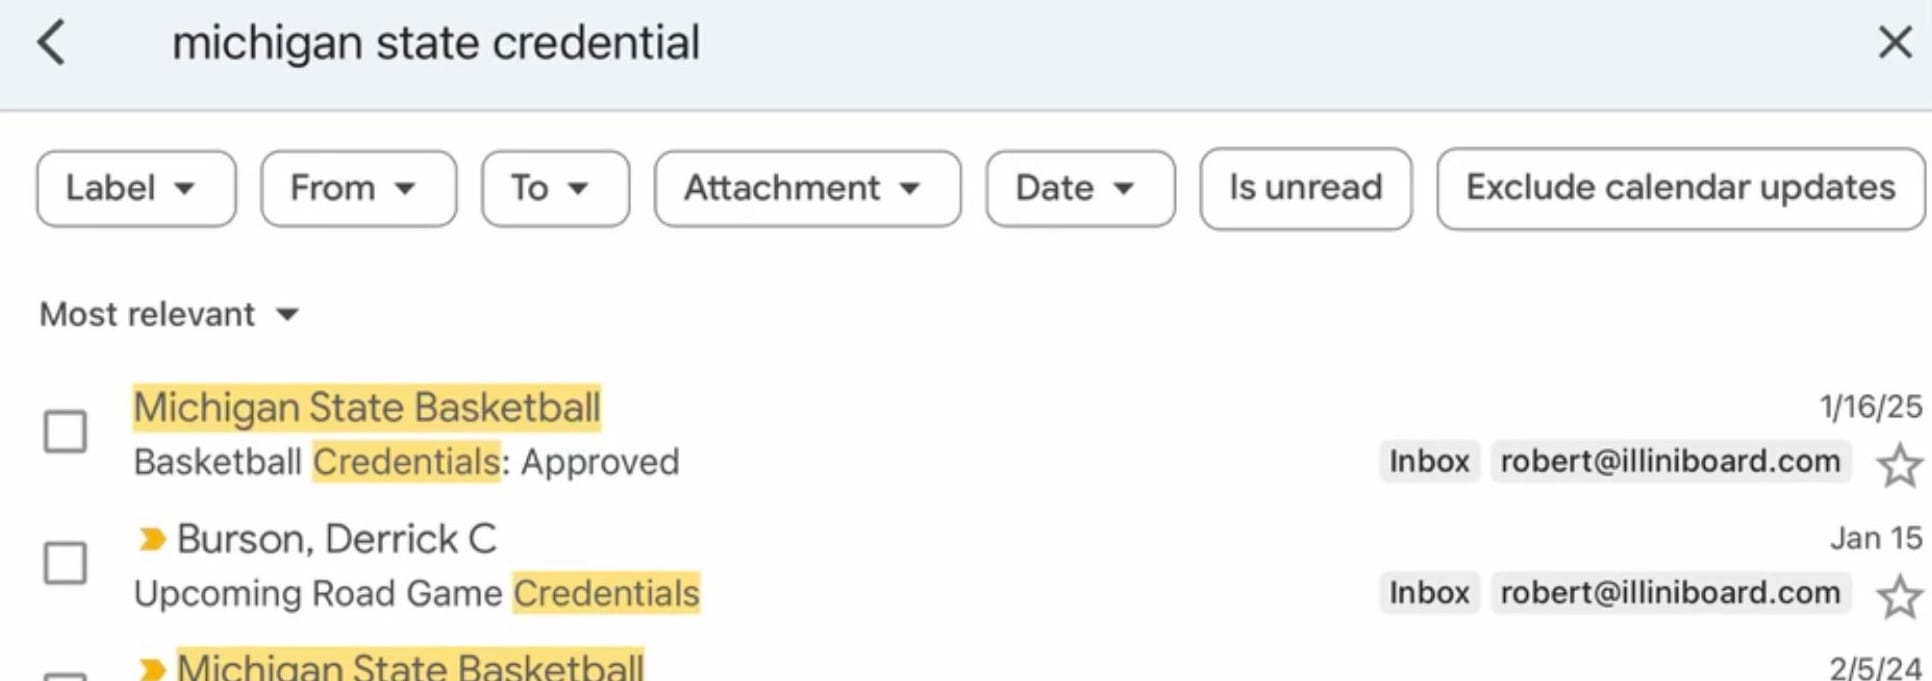
Task: Select the Basketball Credentials: Approved email checkbox
Action: point(65,432)
